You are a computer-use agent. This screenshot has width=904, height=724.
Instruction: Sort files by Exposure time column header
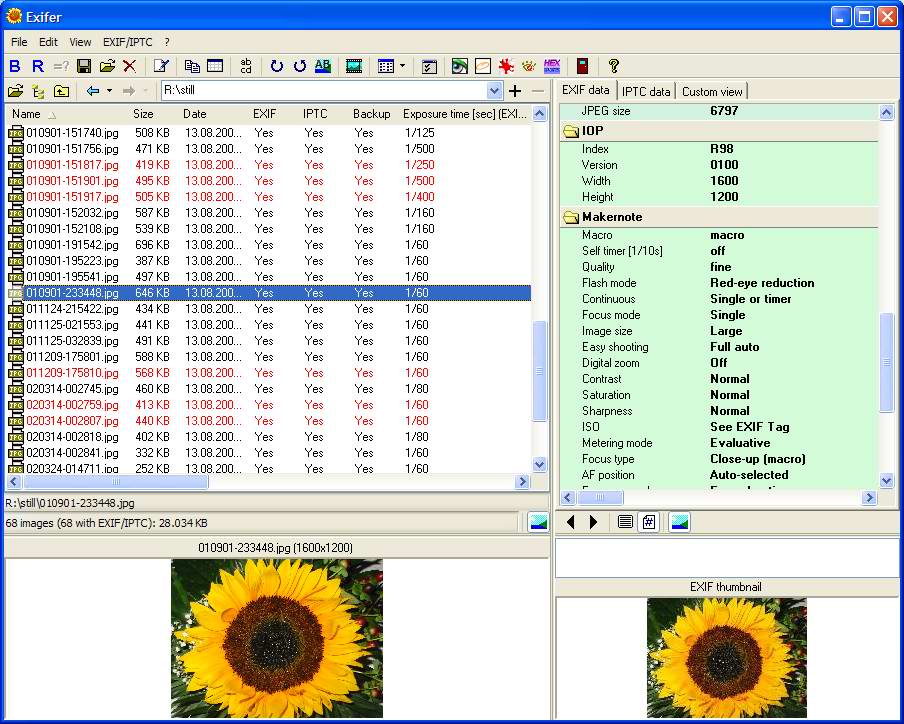(x=465, y=114)
